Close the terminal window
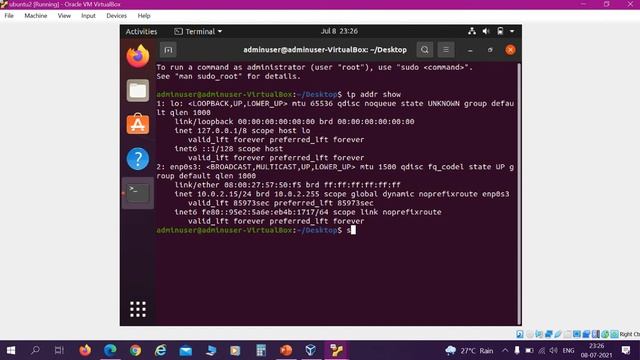This screenshot has height=360, width=640. pos(510,50)
